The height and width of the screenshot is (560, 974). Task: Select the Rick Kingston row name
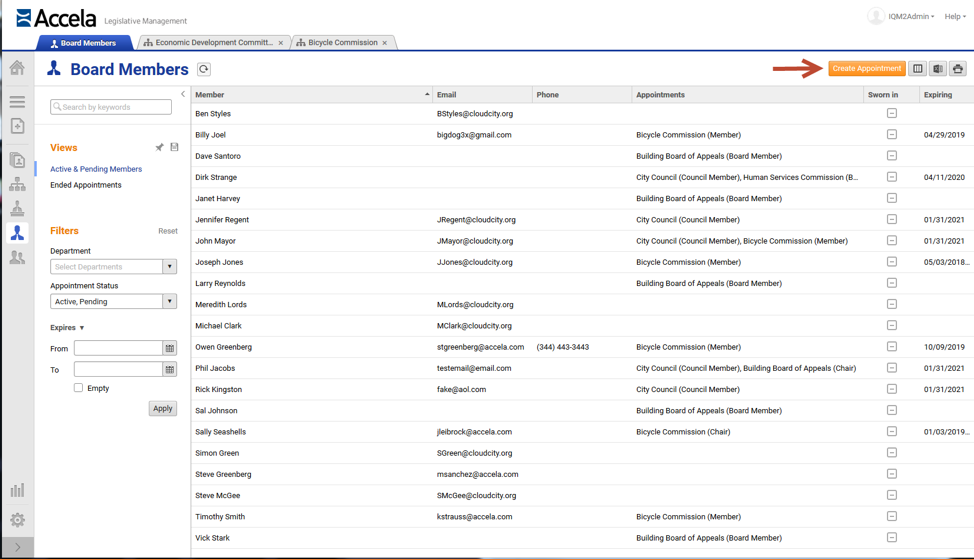coord(219,389)
